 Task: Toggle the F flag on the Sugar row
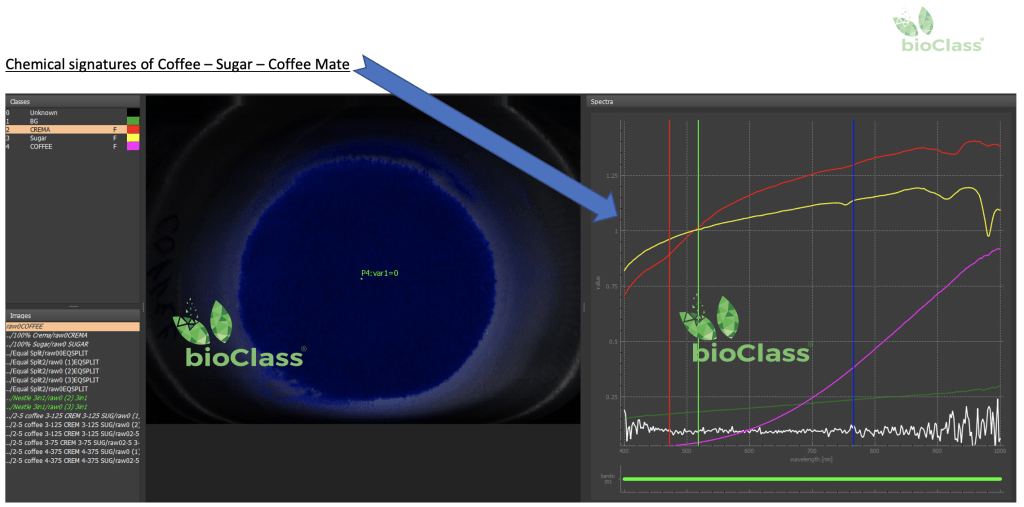[x=114, y=138]
